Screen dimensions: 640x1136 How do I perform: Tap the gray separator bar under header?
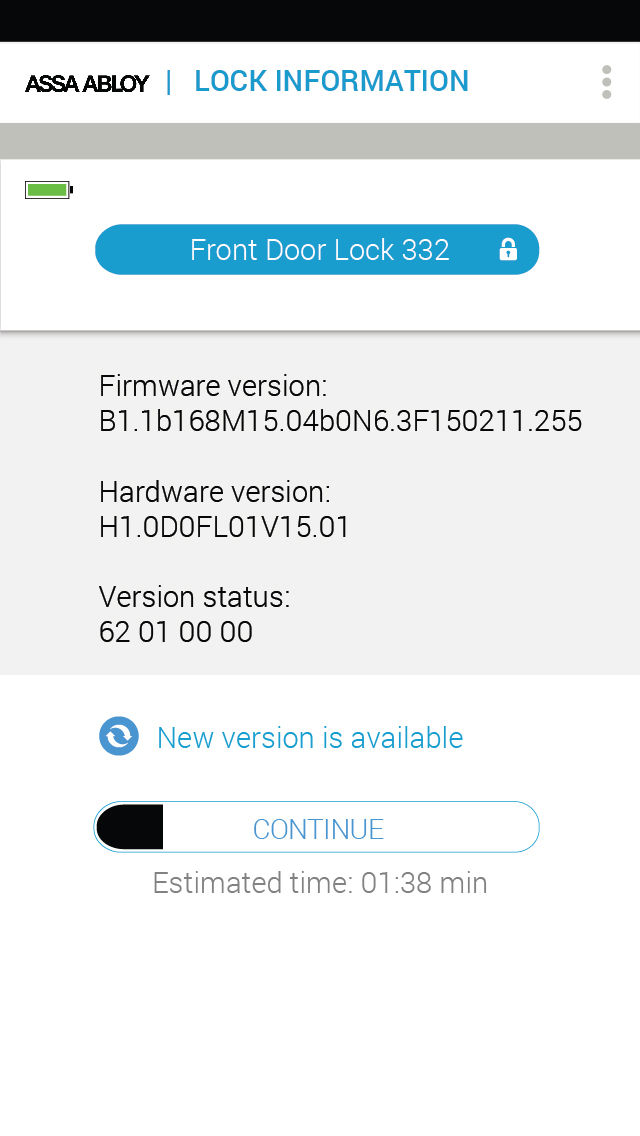coord(320,141)
